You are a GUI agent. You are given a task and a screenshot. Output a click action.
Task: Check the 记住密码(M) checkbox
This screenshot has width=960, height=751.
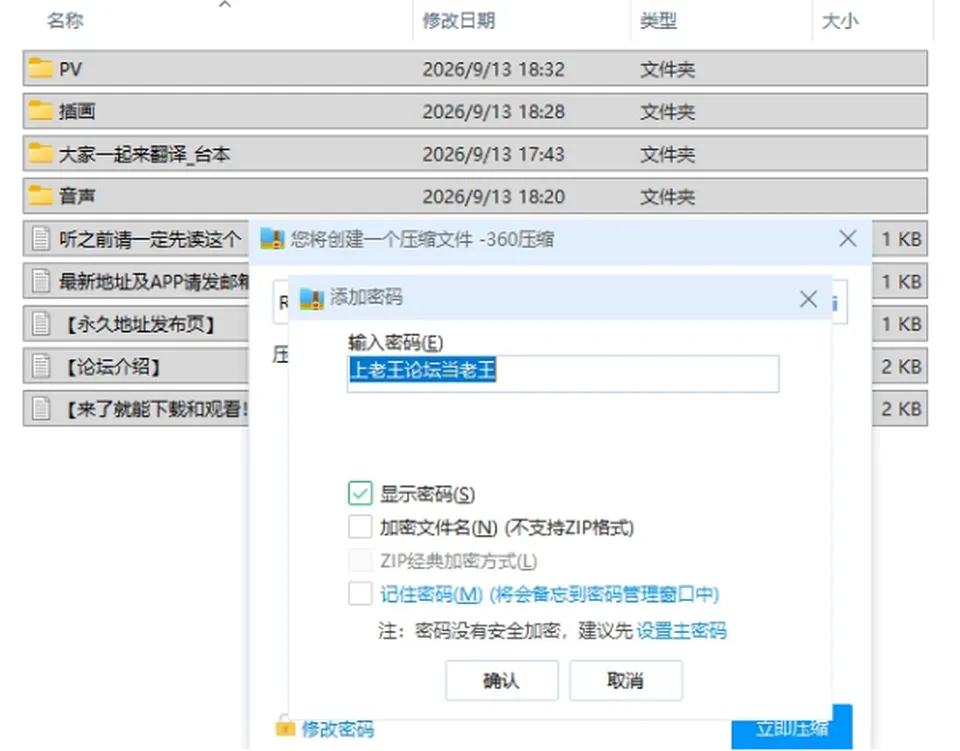click(x=360, y=593)
